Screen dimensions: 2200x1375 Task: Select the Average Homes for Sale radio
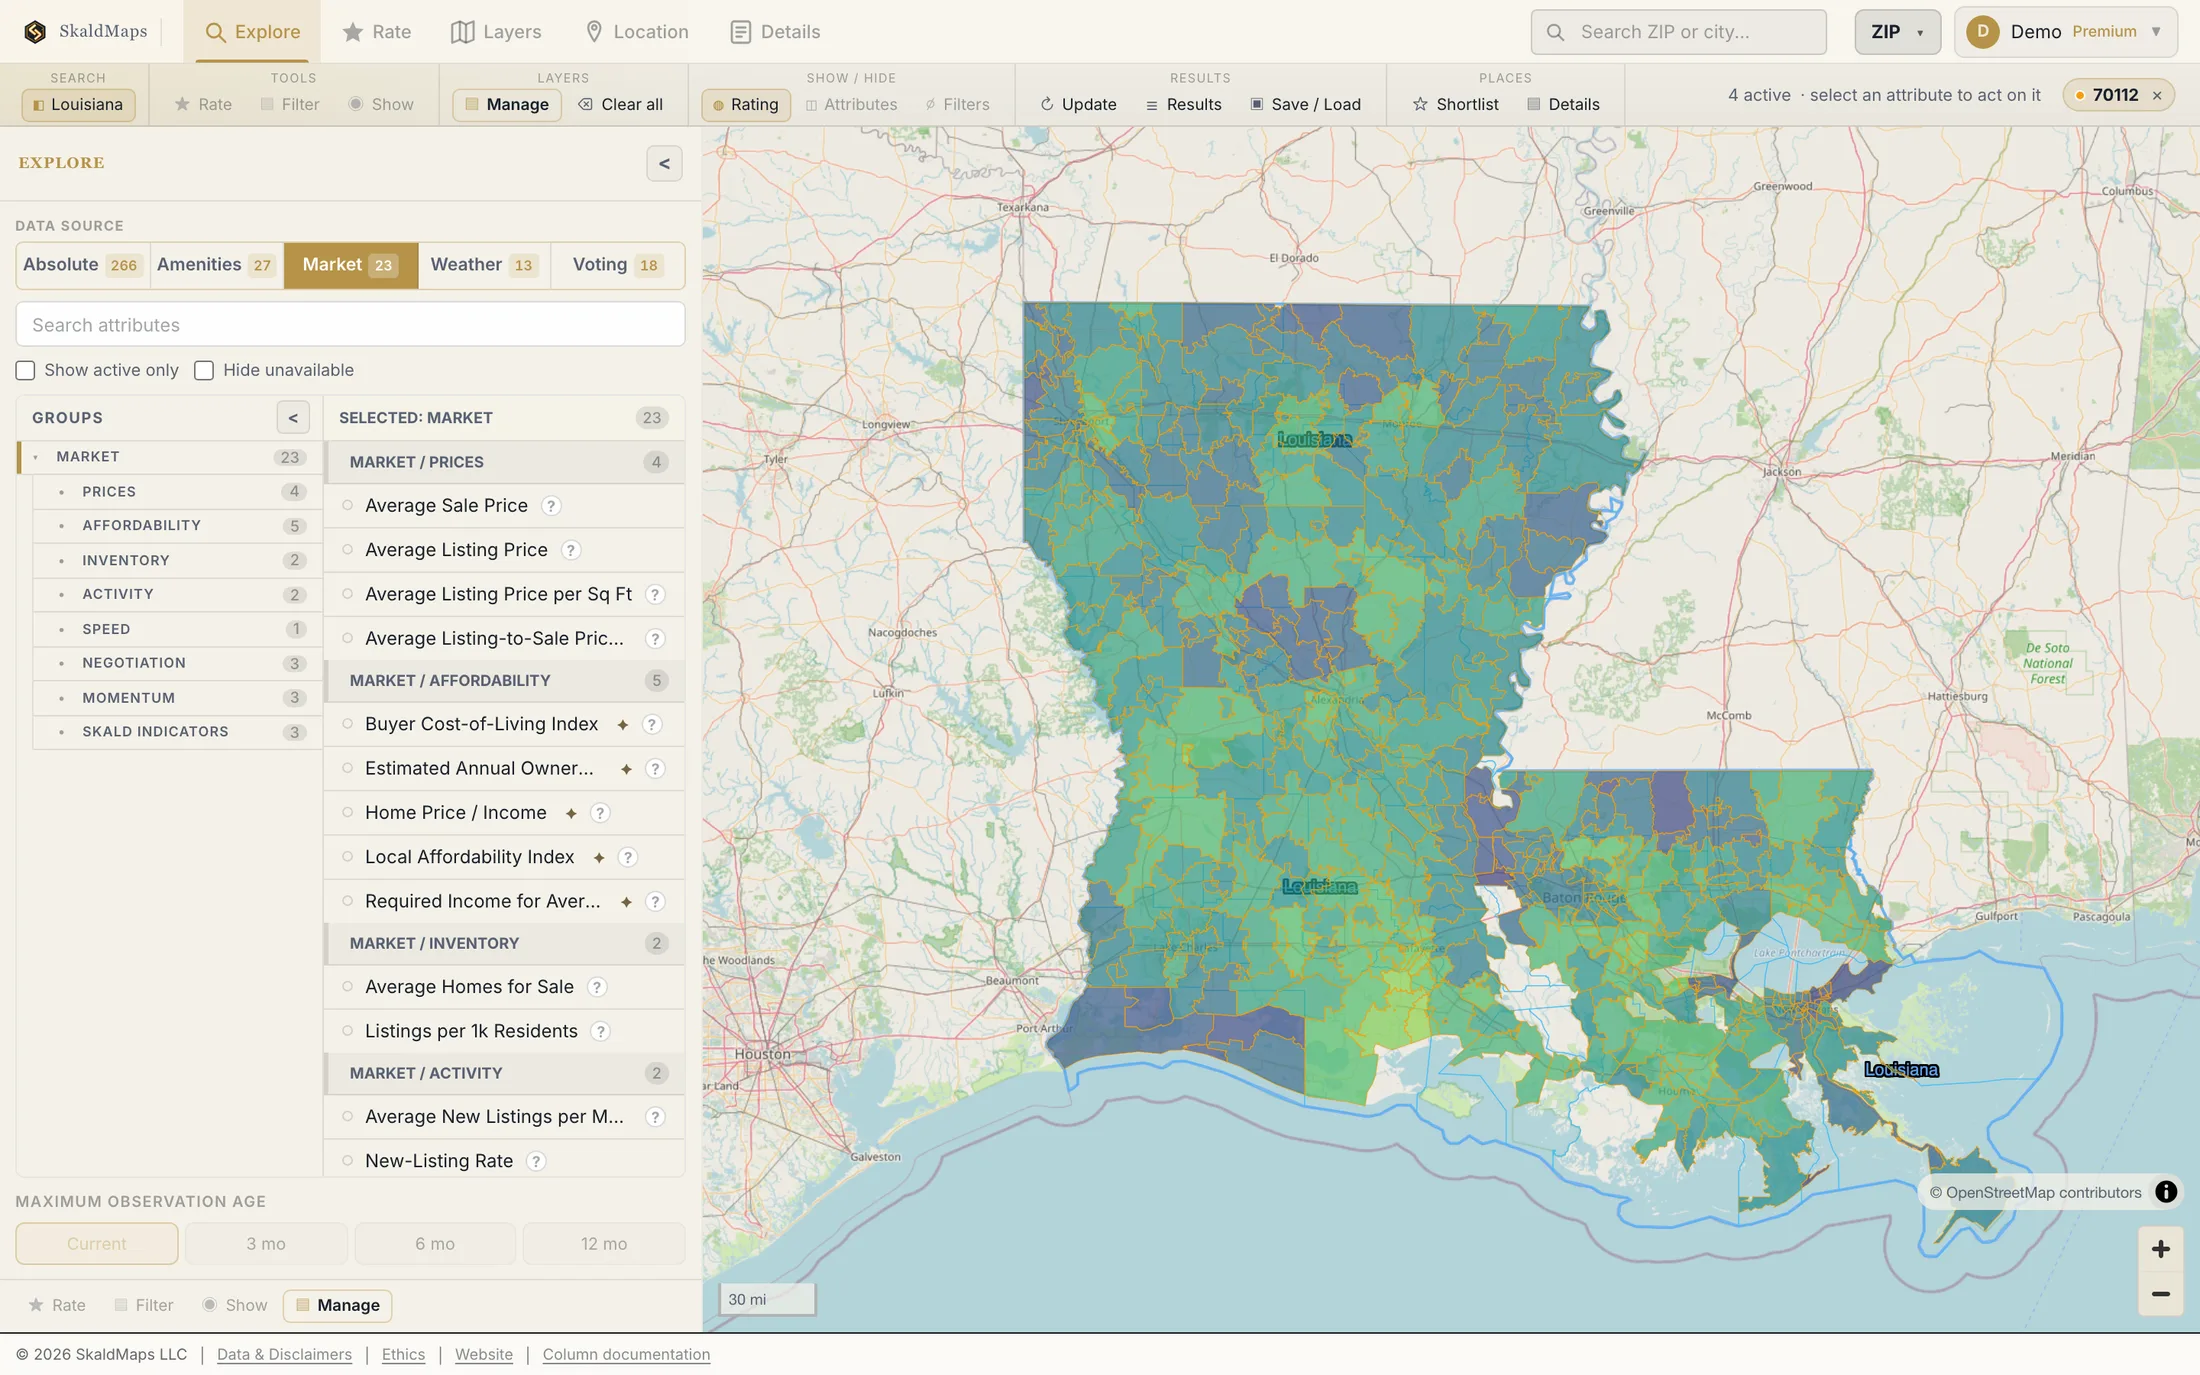[x=347, y=987]
